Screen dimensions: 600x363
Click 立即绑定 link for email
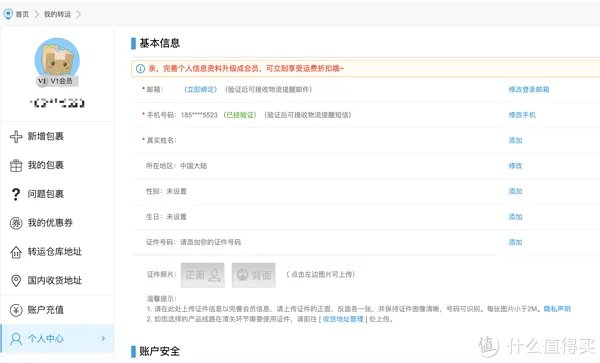pyautogui.click(x=201, y=90)
